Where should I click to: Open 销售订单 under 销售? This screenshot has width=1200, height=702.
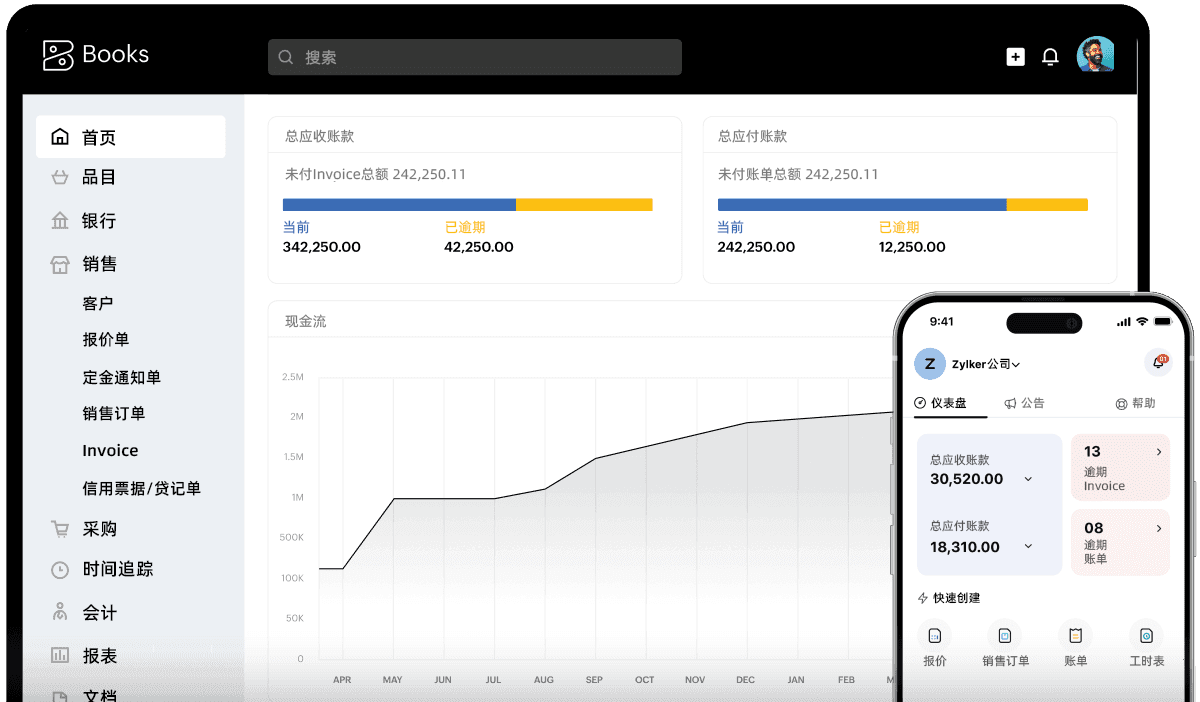(x=114, y=413)
